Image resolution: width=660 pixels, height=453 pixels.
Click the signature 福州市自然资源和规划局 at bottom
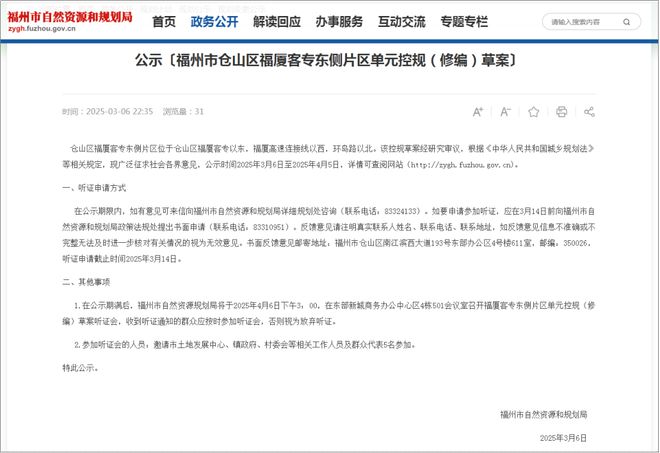543,415
